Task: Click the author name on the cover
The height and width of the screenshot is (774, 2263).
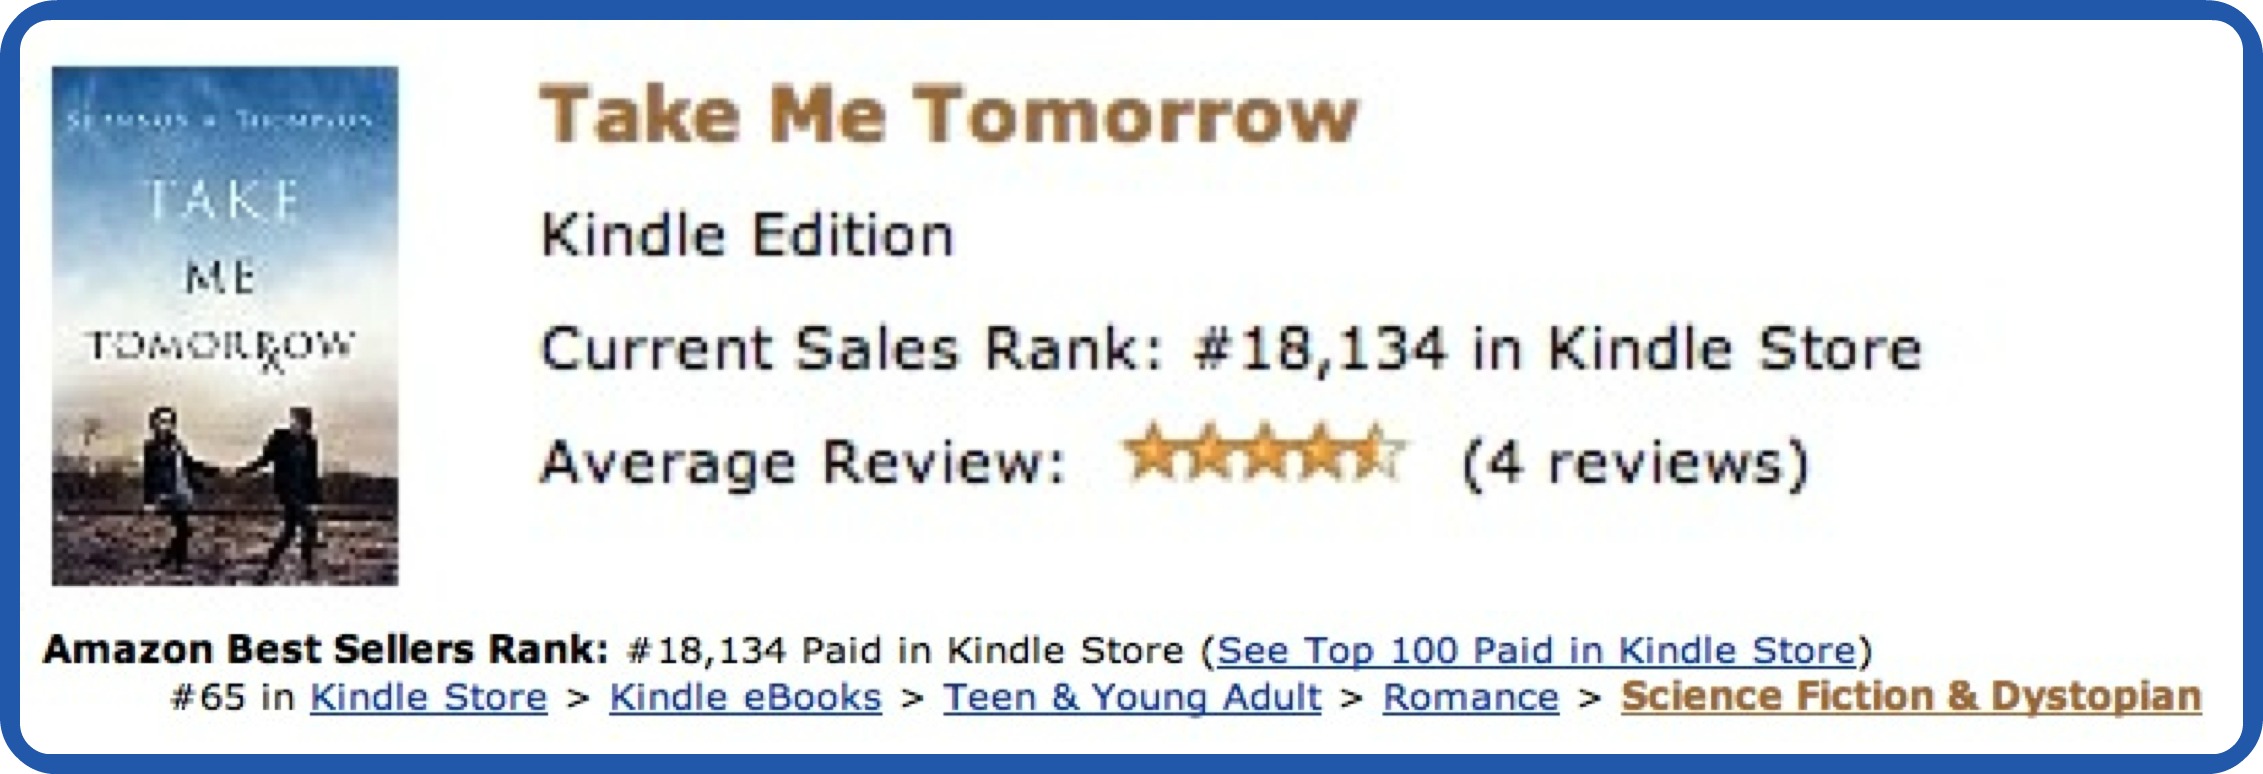Action: [x=220, y=121]
